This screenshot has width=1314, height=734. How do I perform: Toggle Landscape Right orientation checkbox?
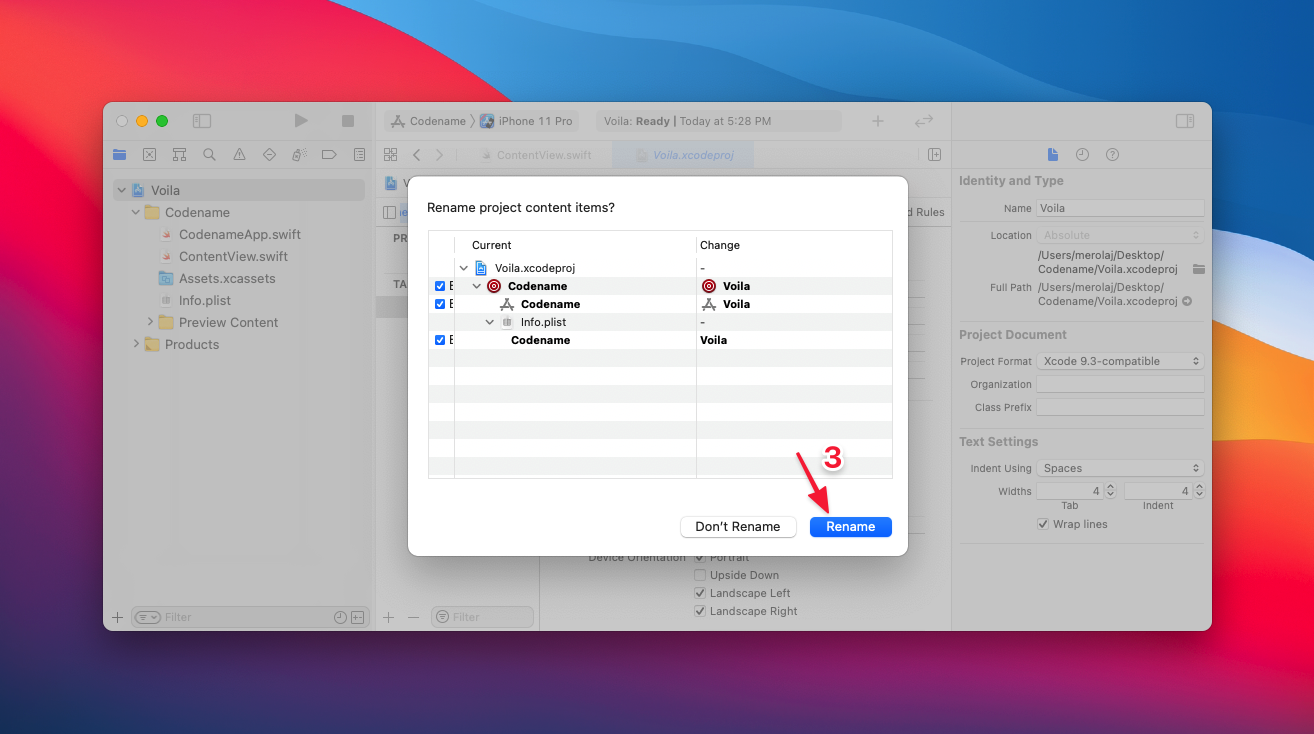(x=700, y=611)
